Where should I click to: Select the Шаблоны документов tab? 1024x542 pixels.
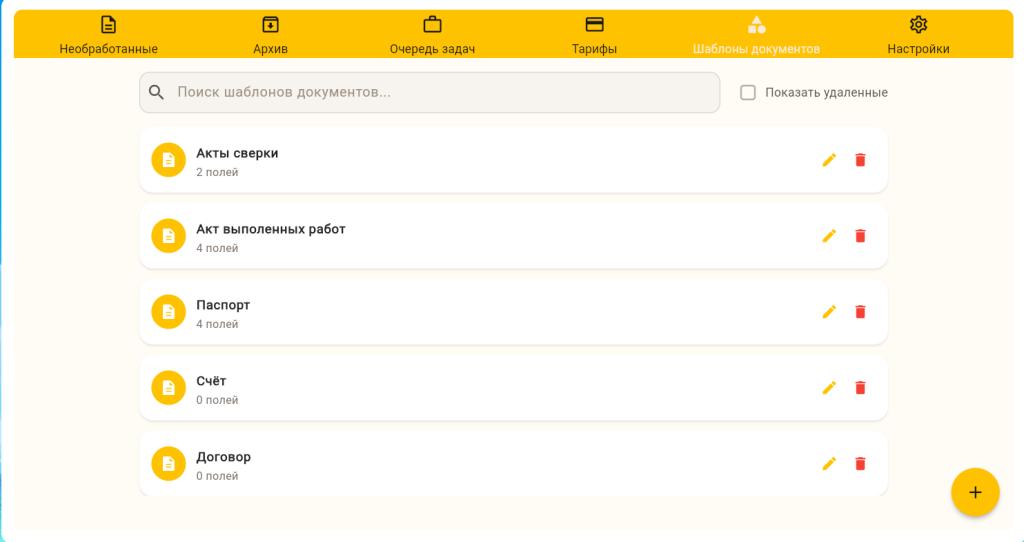pos(756,35)
